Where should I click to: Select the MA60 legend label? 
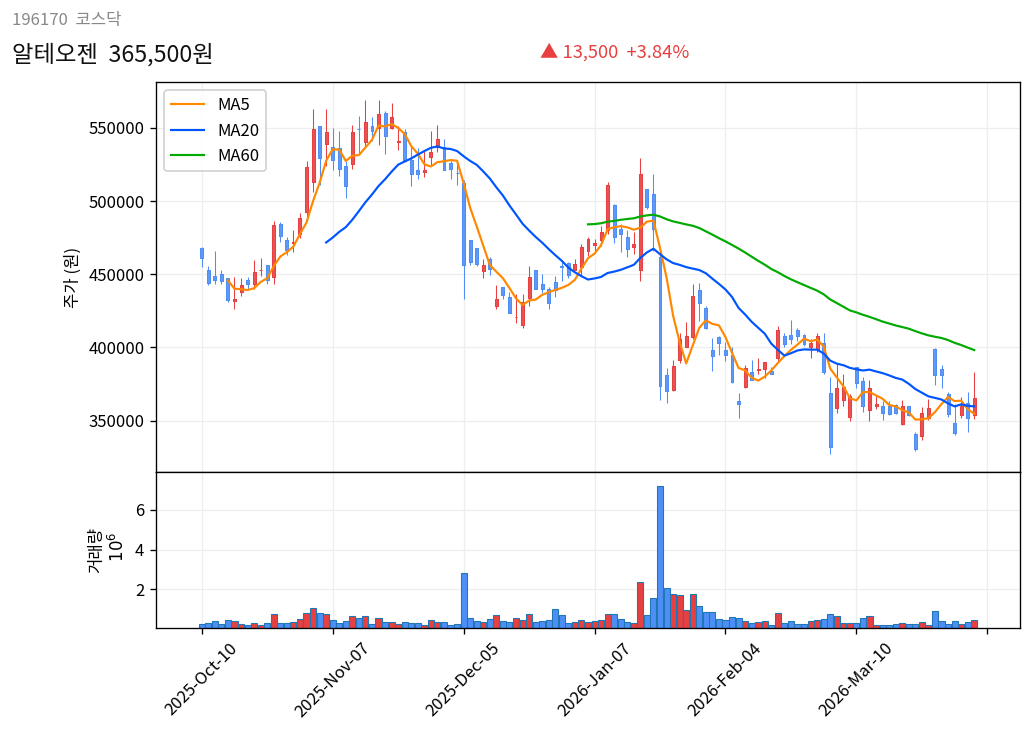point(238,155)
